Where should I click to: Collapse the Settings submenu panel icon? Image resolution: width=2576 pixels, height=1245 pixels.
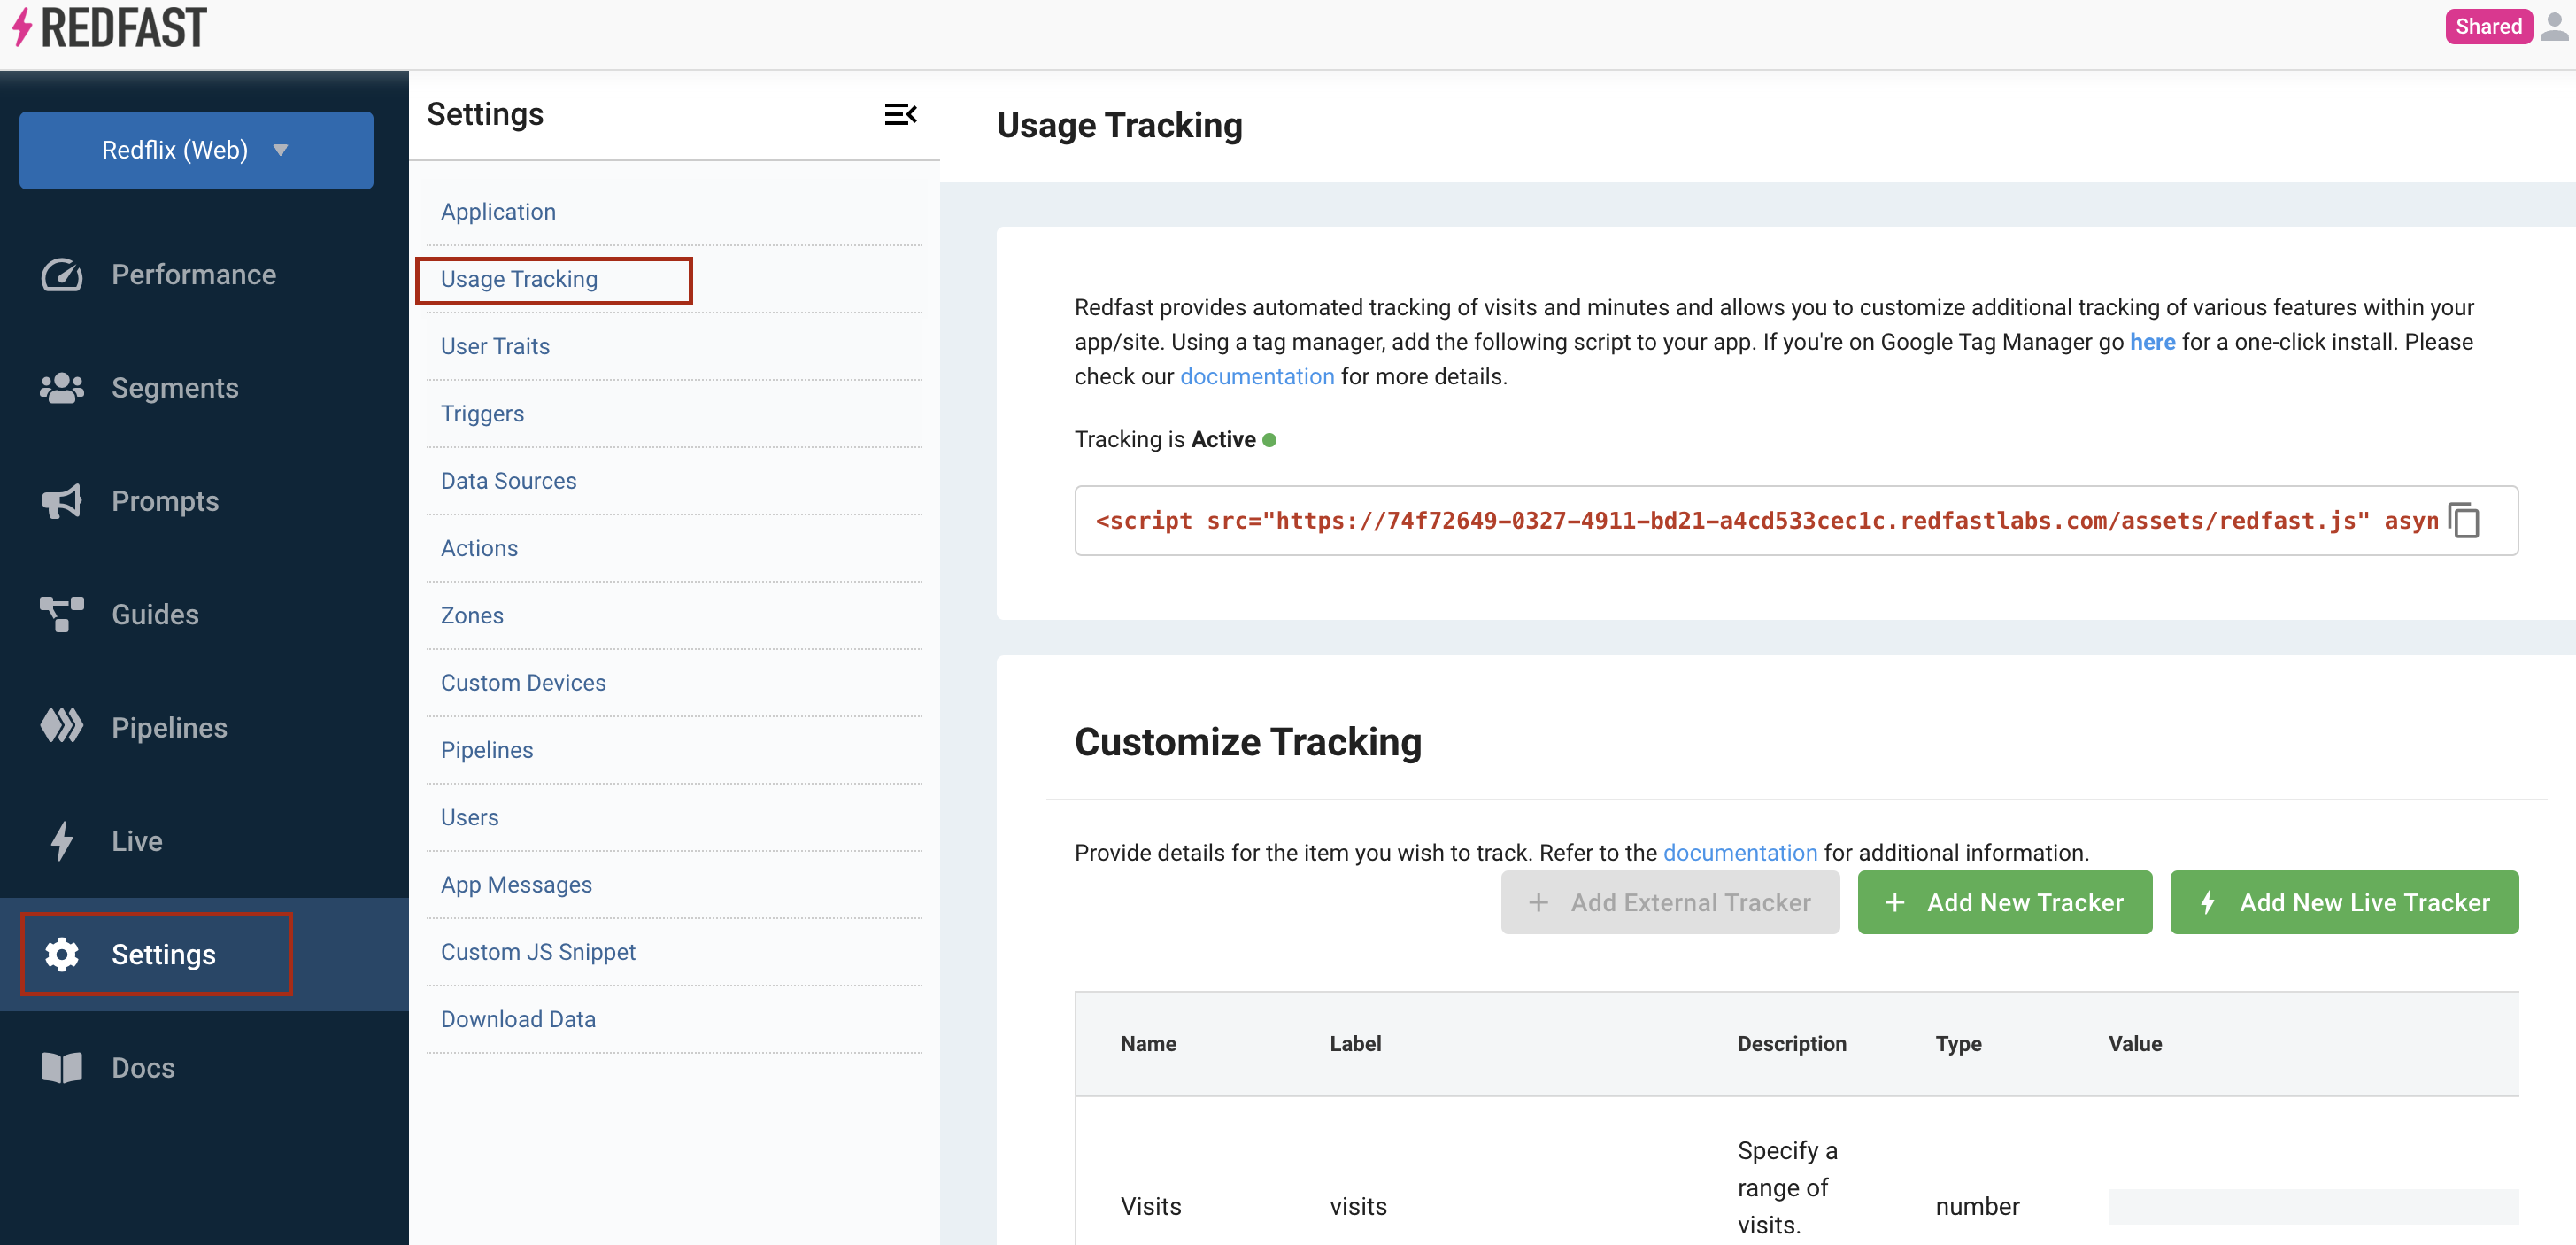point(900,114)
